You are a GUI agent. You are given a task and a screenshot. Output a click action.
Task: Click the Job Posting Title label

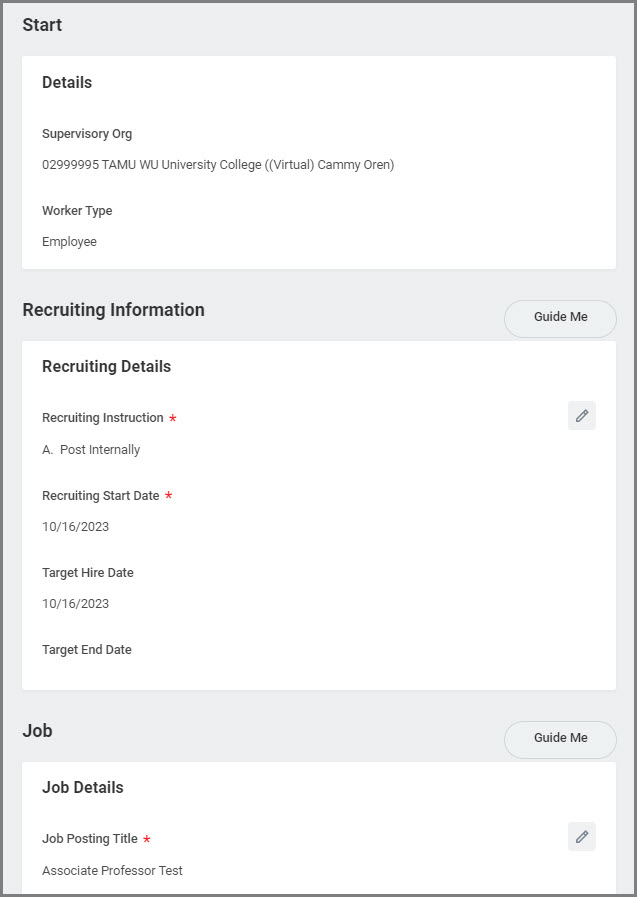(x=90, y=839)
